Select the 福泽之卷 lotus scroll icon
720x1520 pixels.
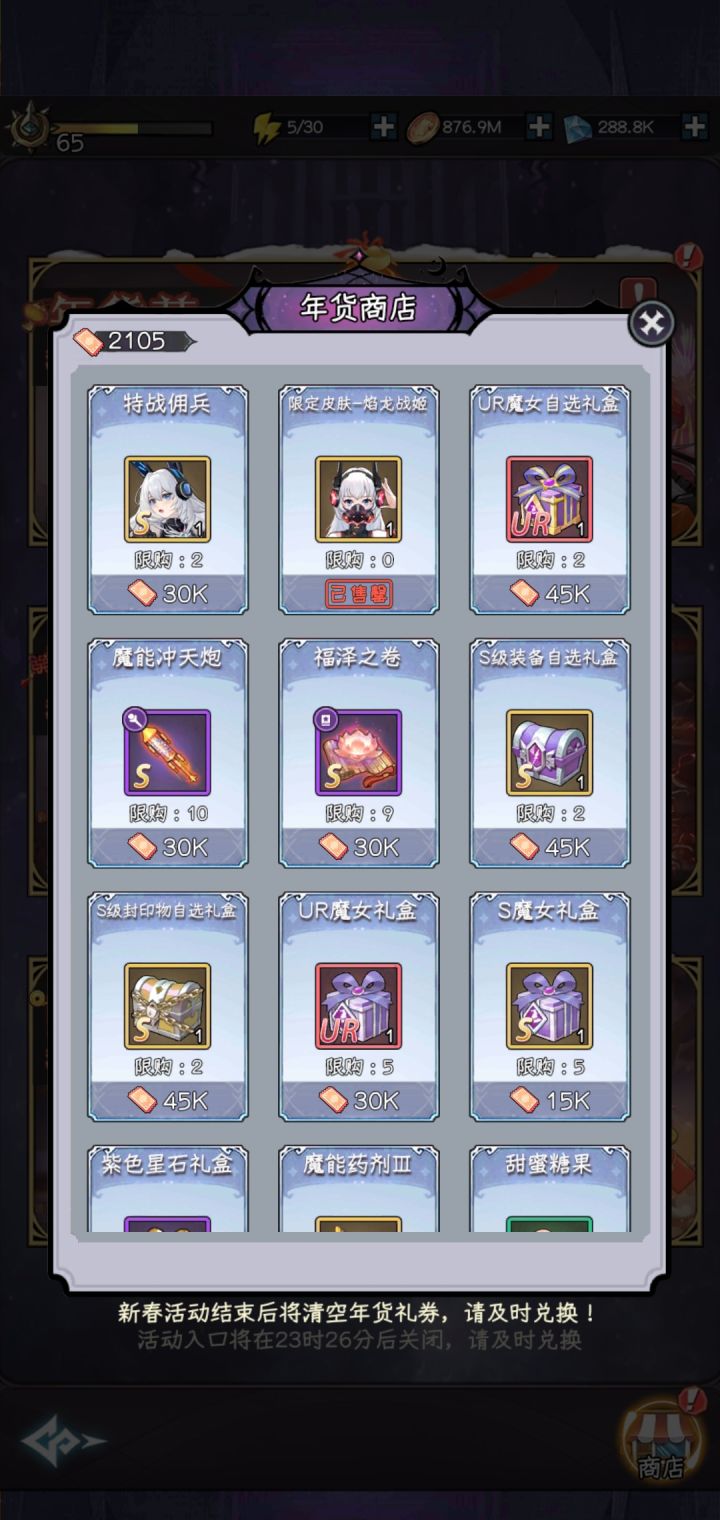[x=358, y=753]
